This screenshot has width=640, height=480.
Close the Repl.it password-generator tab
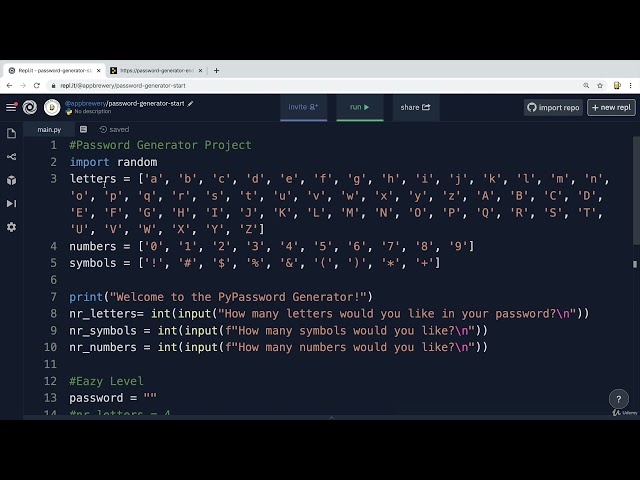click(98, 71)
